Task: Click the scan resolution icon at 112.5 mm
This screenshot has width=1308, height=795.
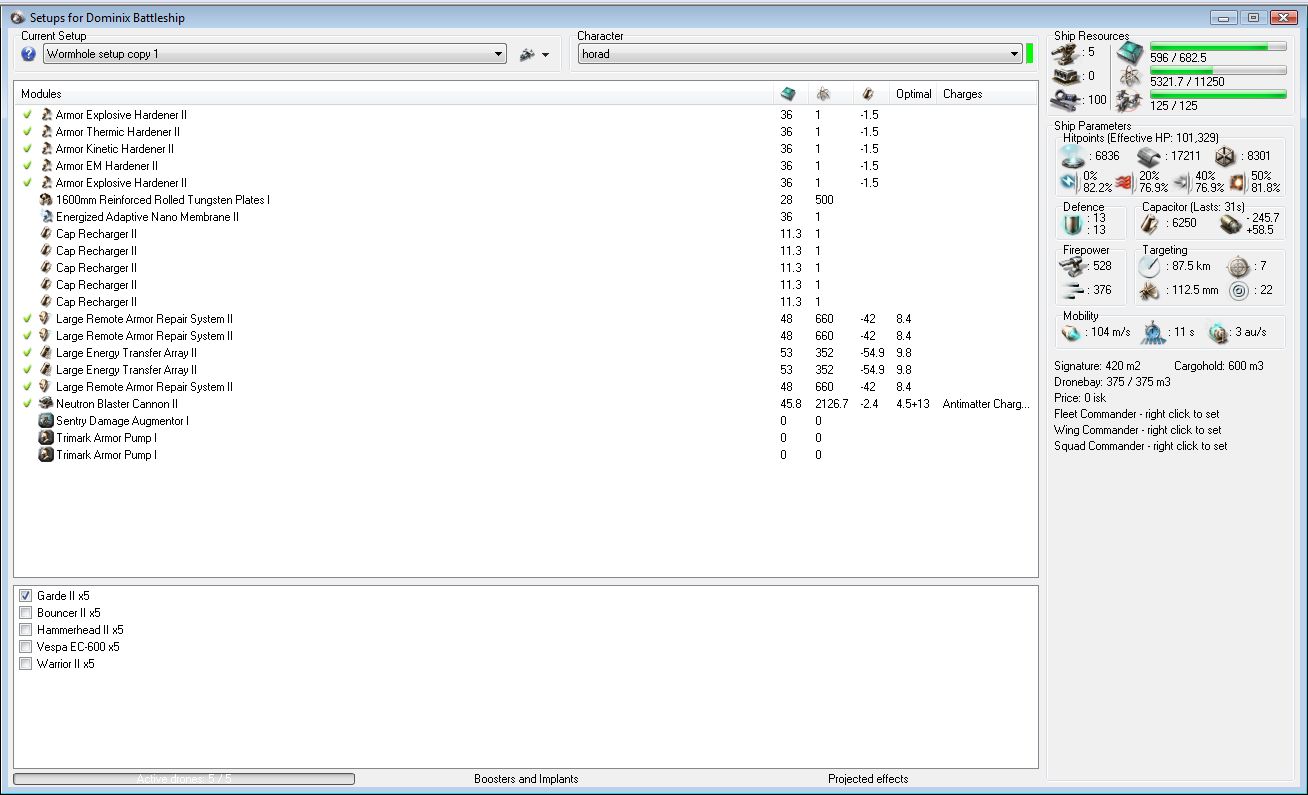Action: point(1150,291)
